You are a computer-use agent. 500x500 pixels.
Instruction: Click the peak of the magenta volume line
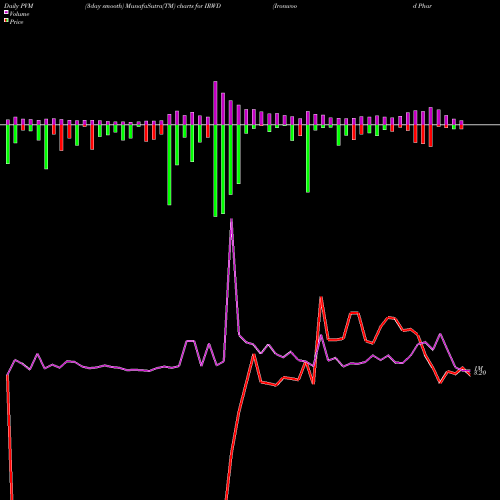[231, 220]
